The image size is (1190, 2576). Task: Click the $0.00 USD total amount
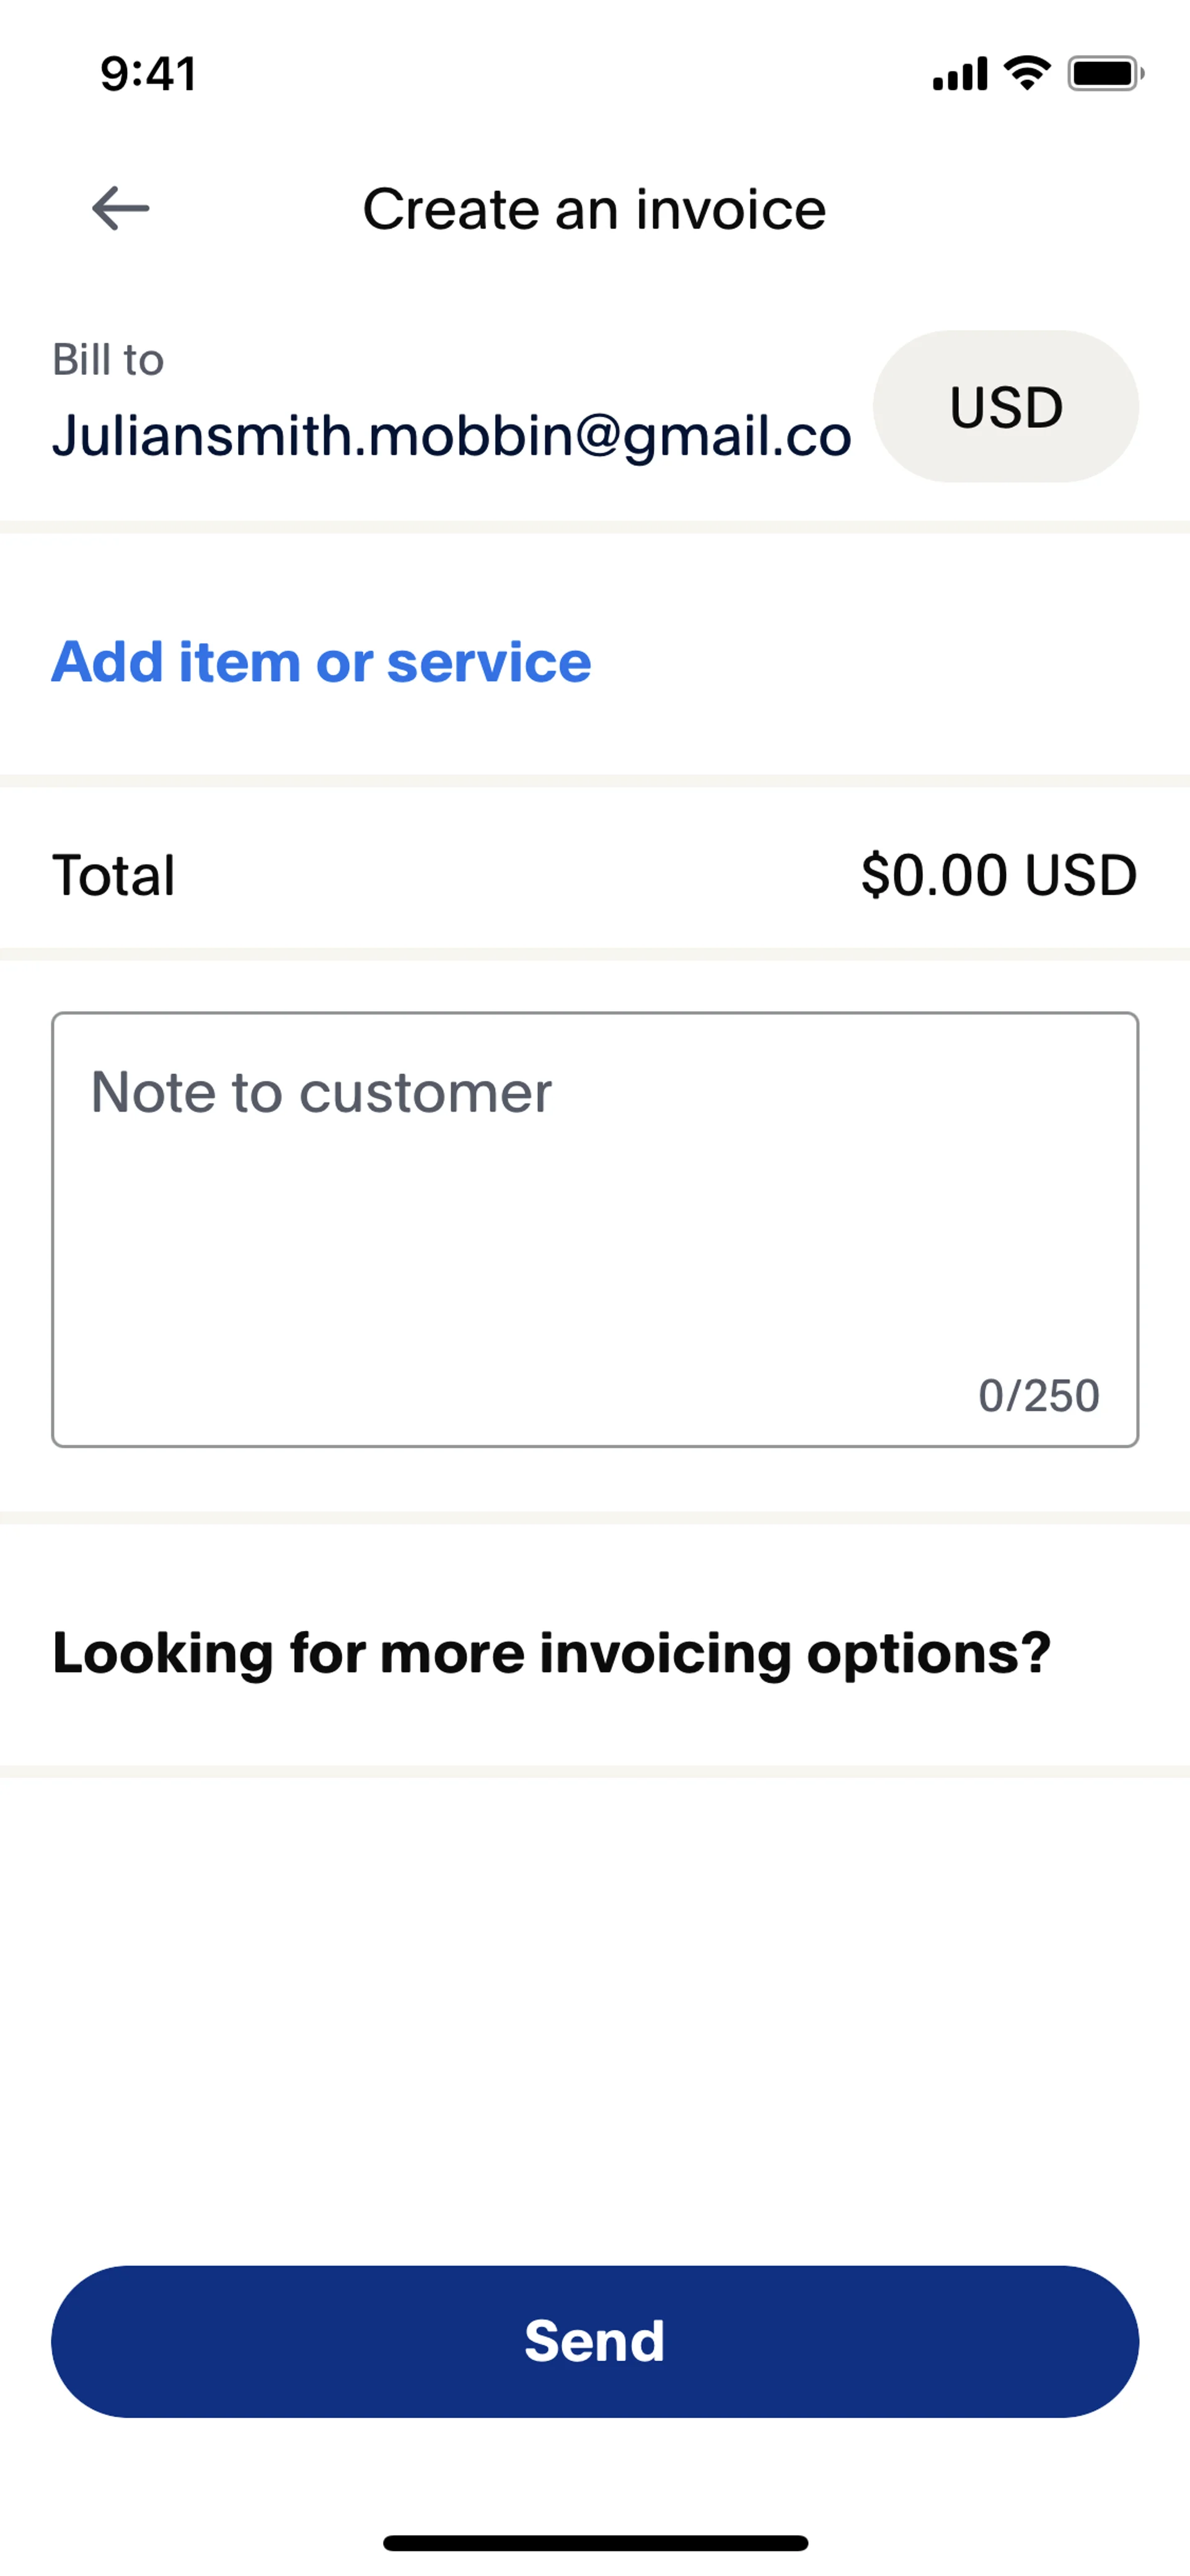pos(998,875)
